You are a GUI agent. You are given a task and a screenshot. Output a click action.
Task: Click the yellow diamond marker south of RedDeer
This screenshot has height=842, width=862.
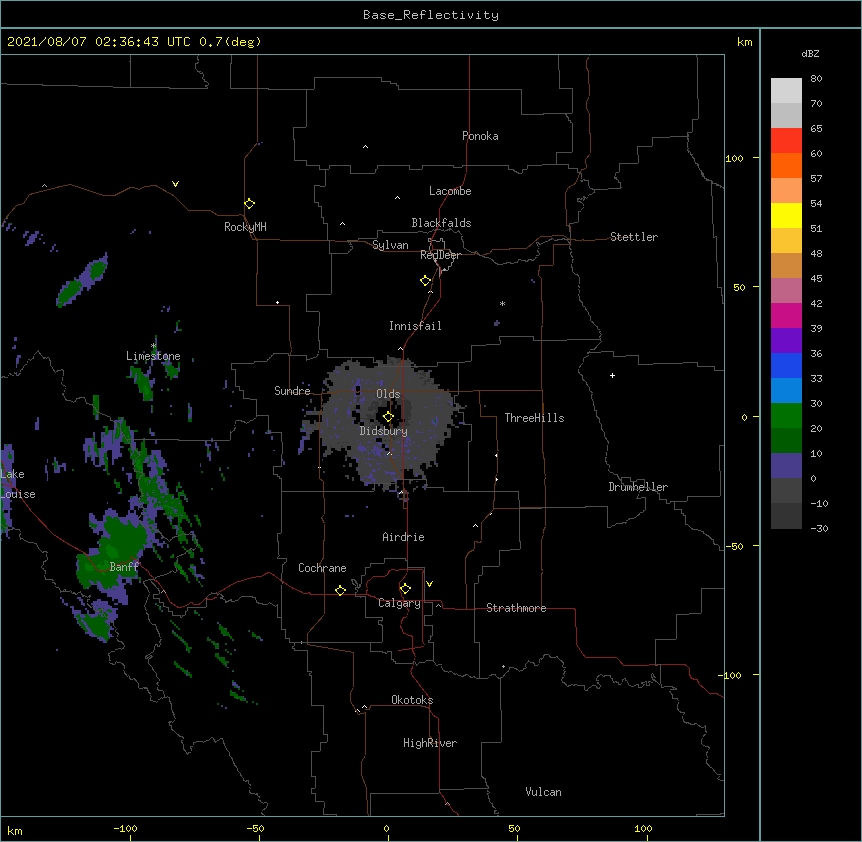click(426, 281)
